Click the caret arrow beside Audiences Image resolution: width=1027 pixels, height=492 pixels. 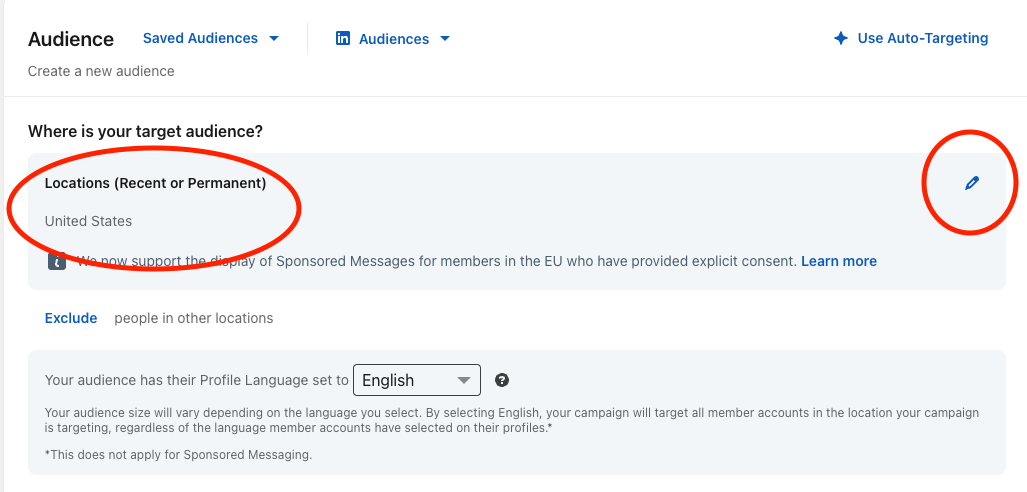445,39
